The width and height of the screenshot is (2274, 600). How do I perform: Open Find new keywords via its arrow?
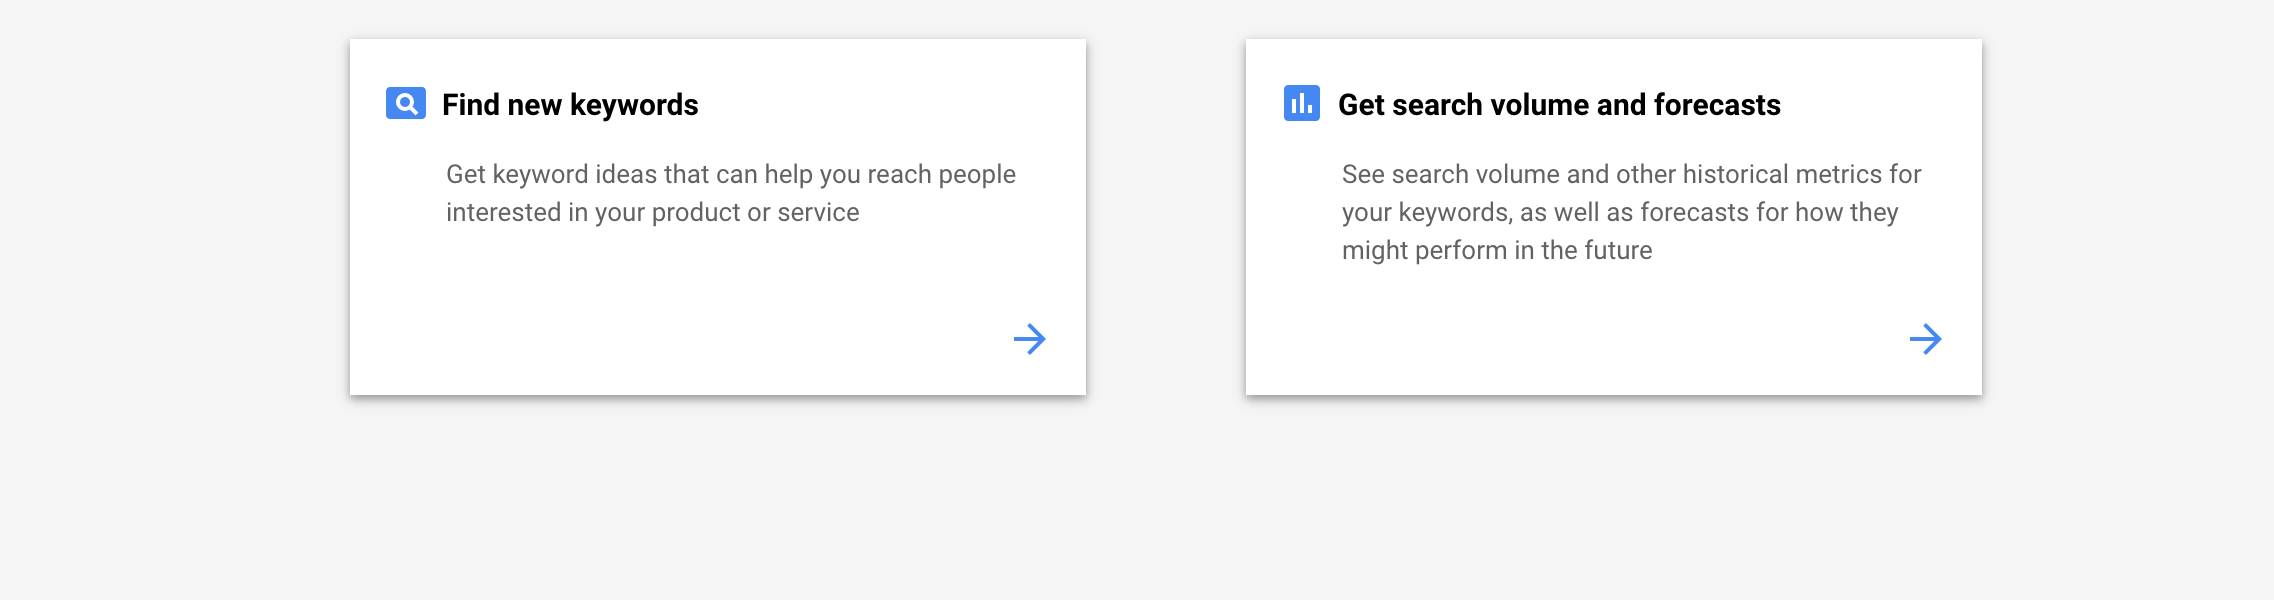pos(1029,339)
